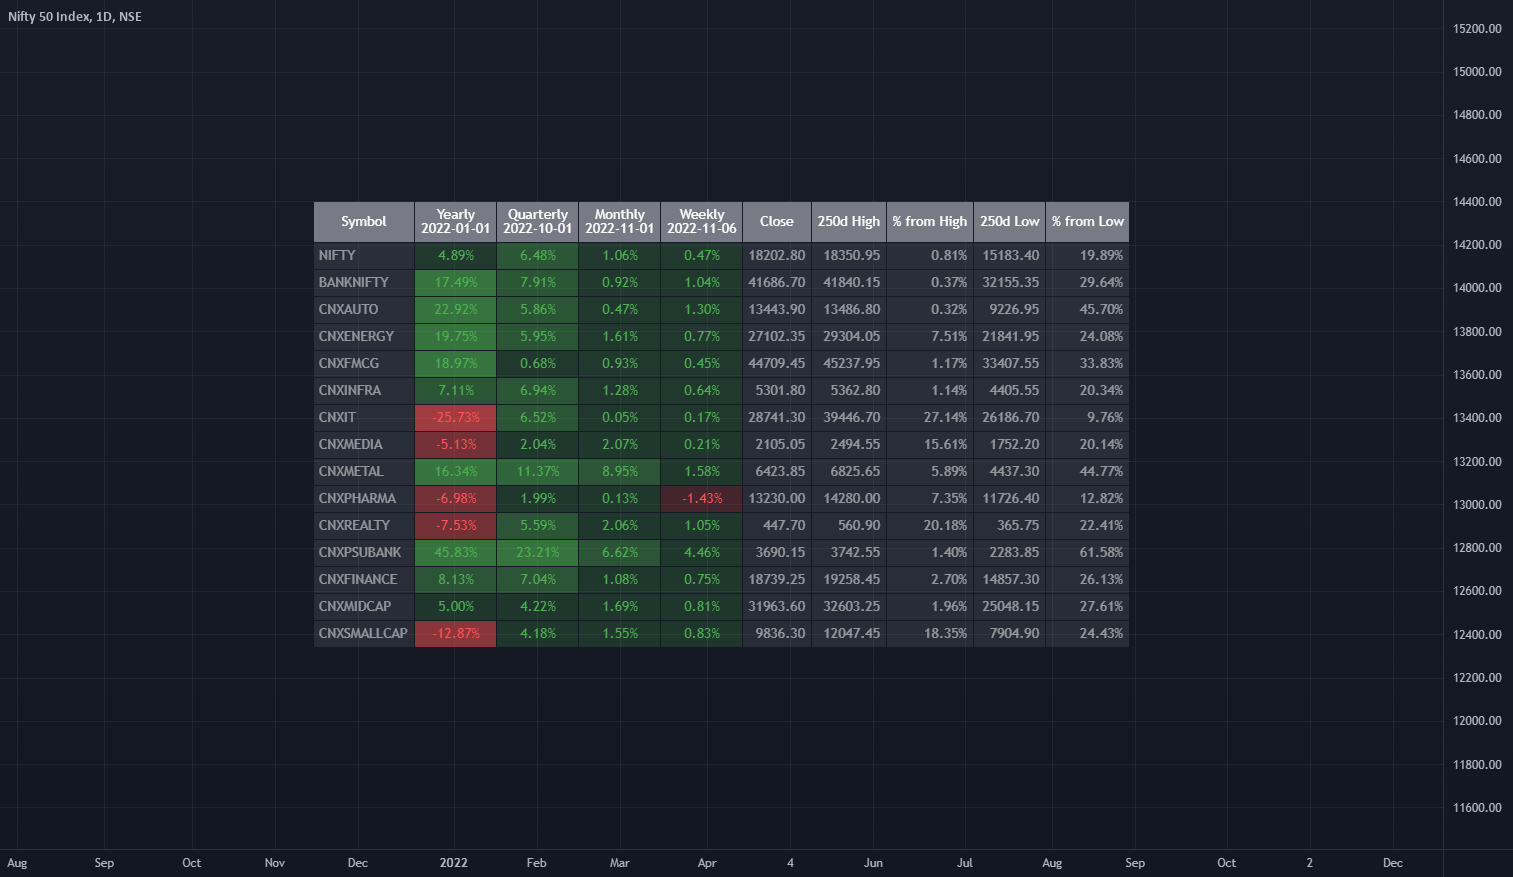Image resolution: width=1513 pixels, height=877 pixels.
Task: Click CNXMEDIA yearly value -5.13%
Action: coord(456,445)
